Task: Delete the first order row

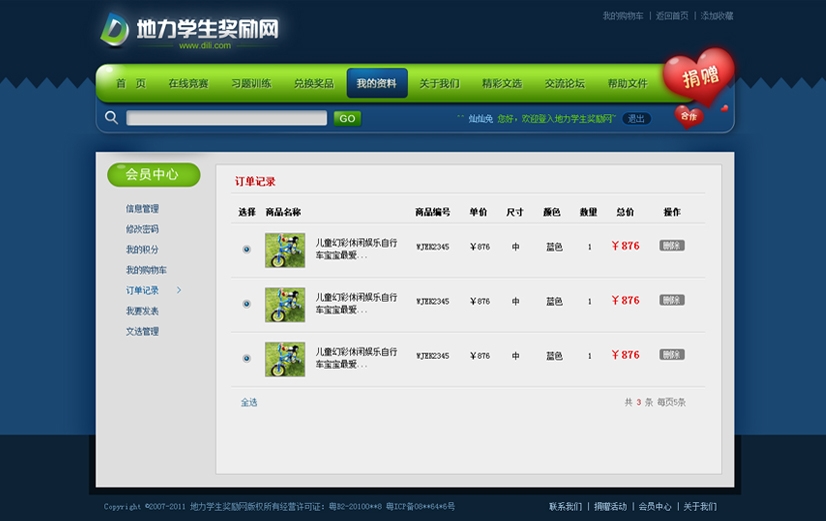Action: (672, 245)
